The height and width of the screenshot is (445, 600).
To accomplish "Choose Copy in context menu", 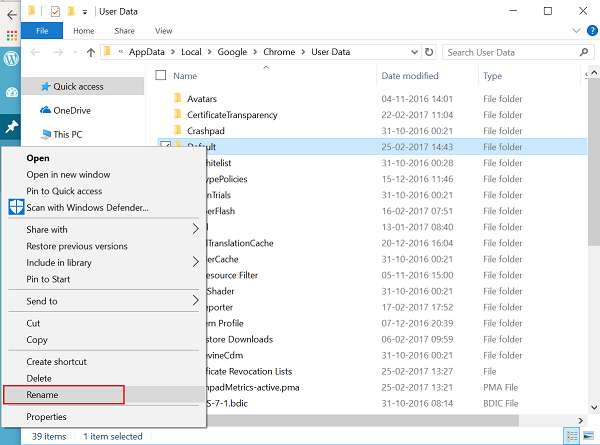I will pos(37,340).
